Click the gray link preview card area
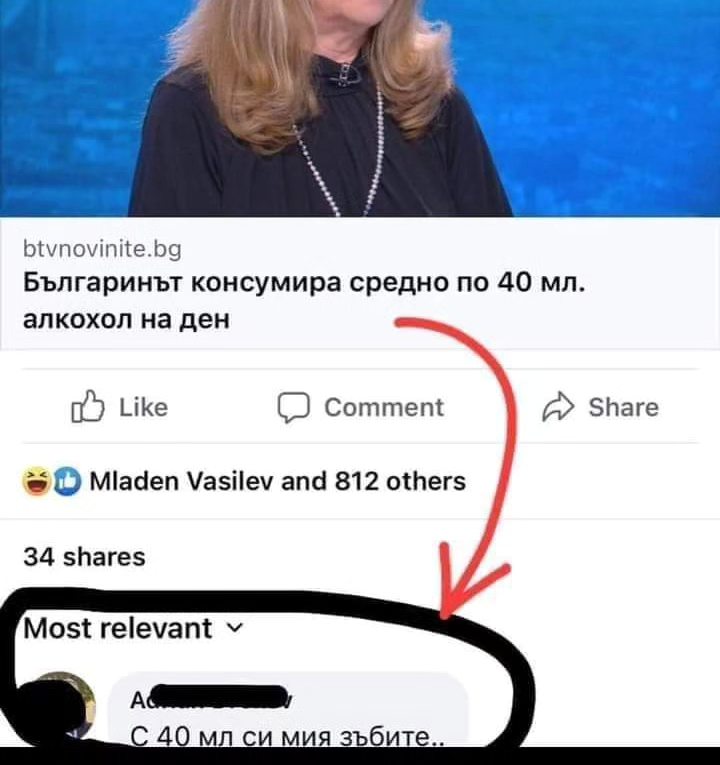 point(360,283)
